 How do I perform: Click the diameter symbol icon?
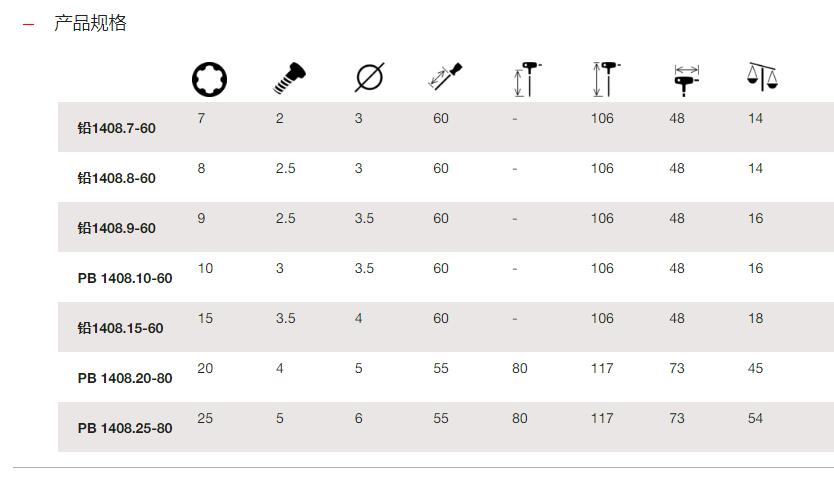(x=369, y=78)
